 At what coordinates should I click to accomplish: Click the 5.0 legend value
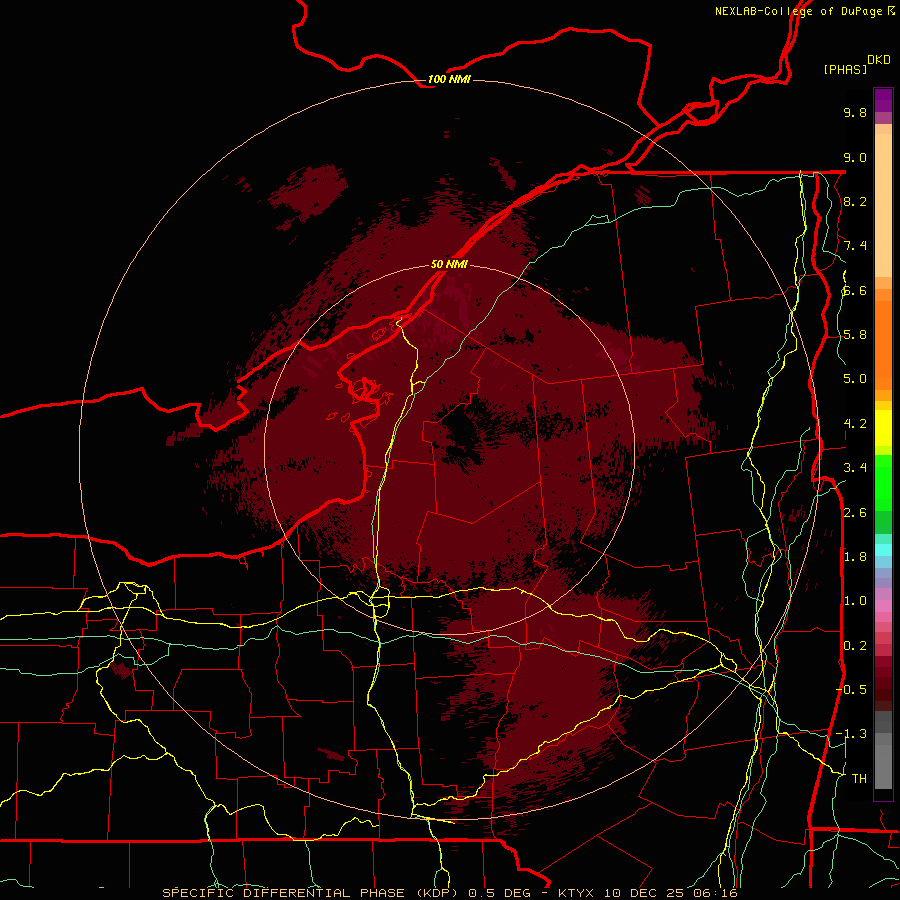855,379
